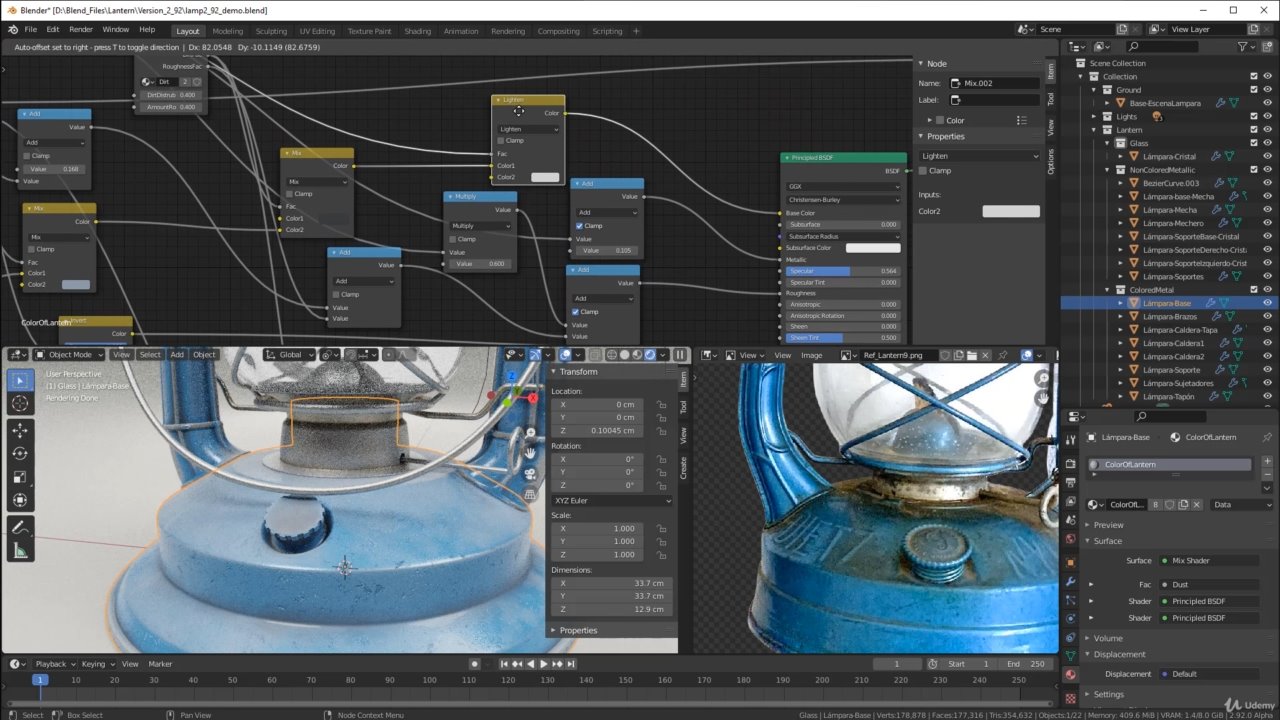Activate the Rotate tool in 3D viewport
1280x720 pixels.
tap(20, 453)
